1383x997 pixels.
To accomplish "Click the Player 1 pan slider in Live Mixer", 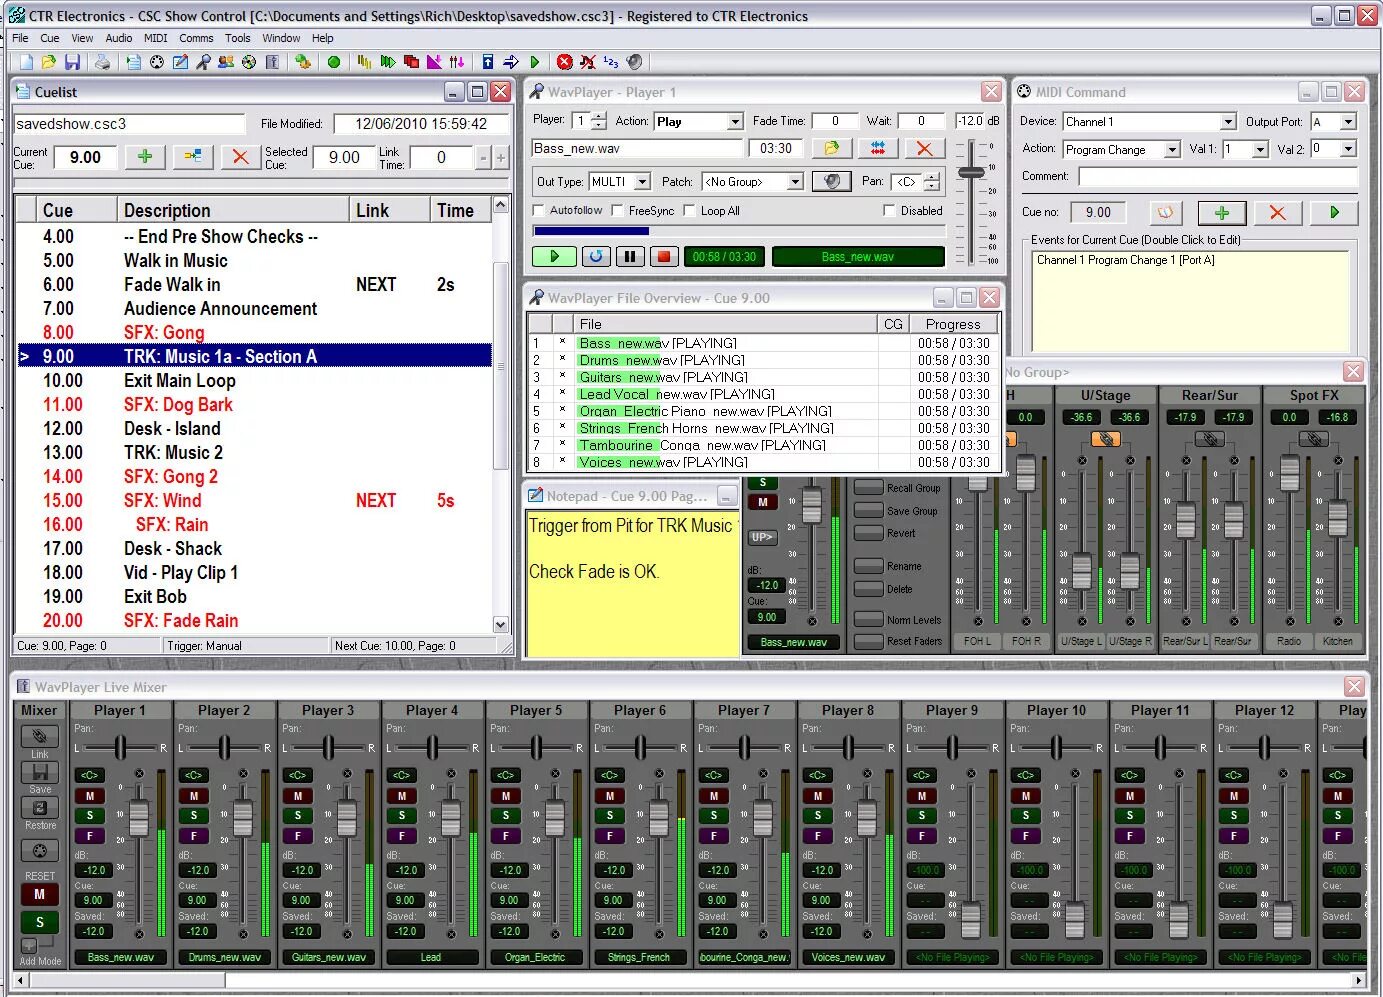I will coord(120,748).
